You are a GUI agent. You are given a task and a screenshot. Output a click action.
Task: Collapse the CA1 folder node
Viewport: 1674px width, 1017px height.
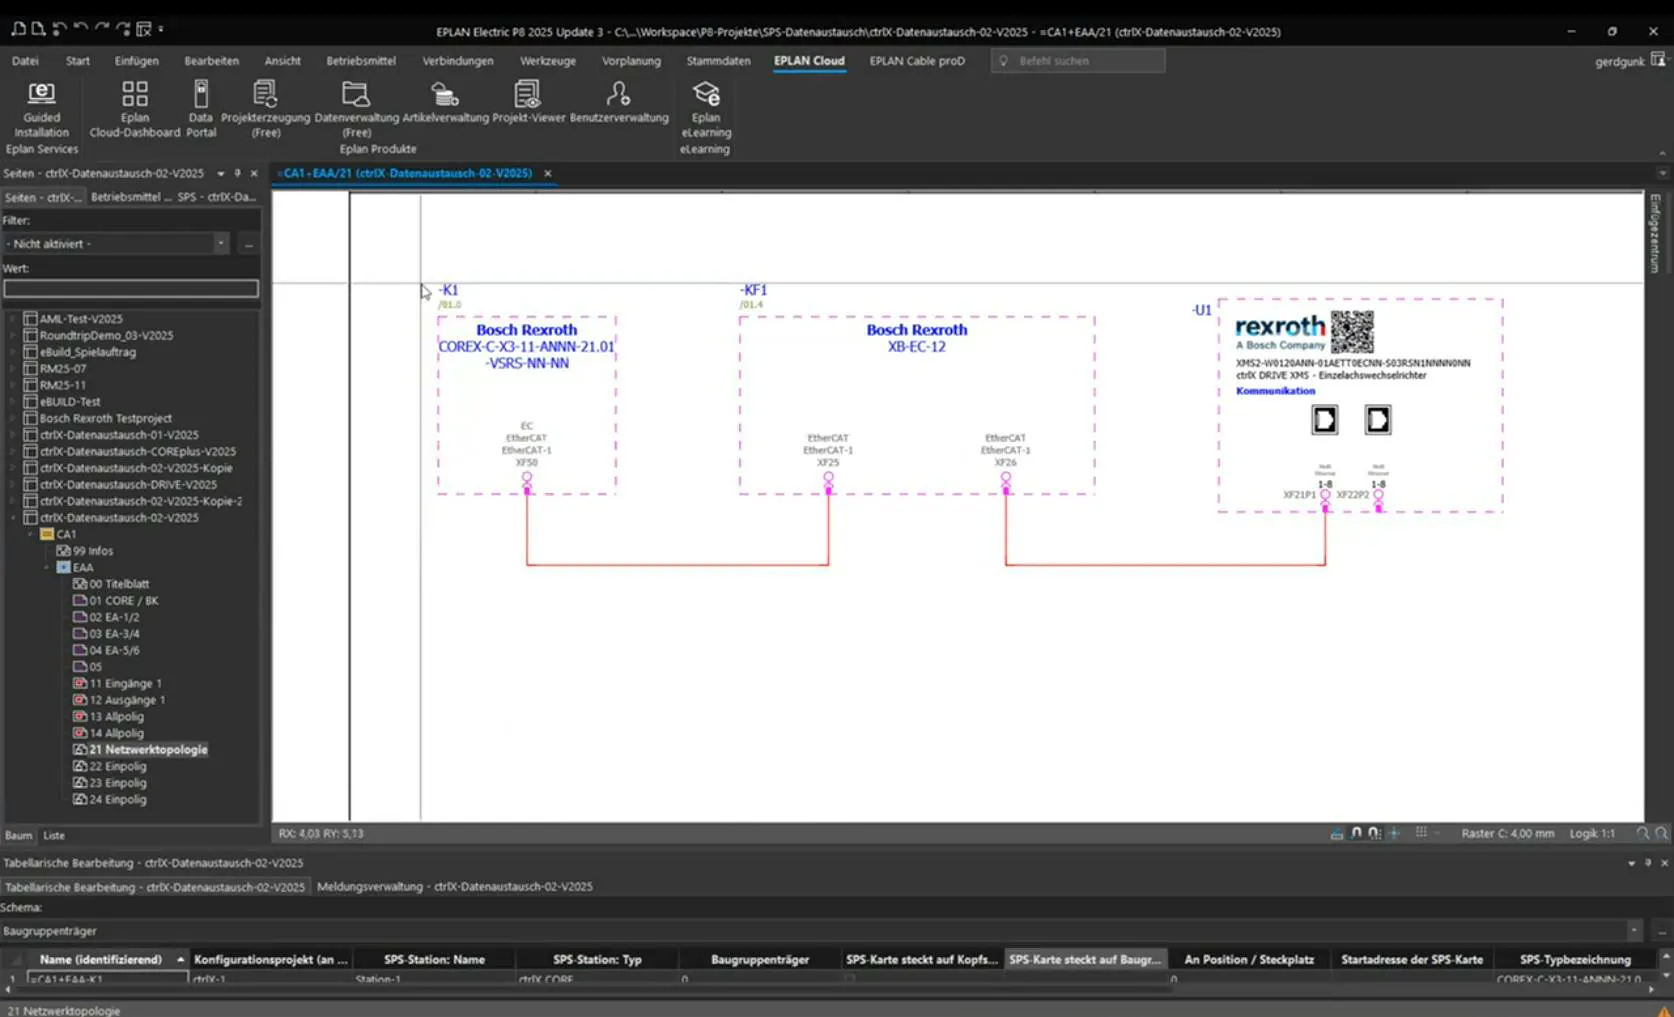tap(29, 534)
